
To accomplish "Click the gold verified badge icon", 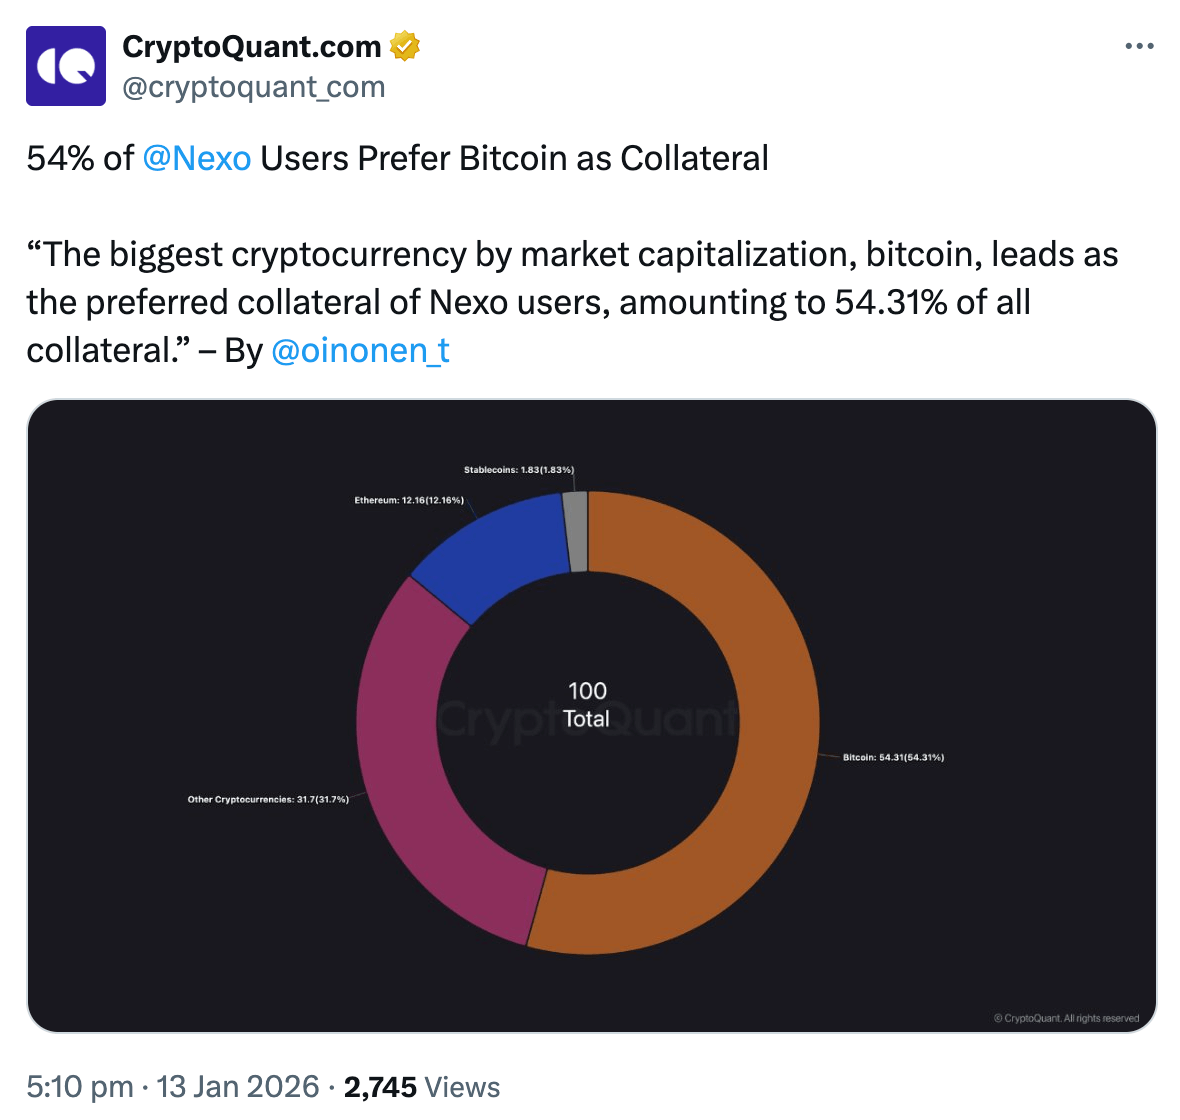I will [x=404, y=46].
